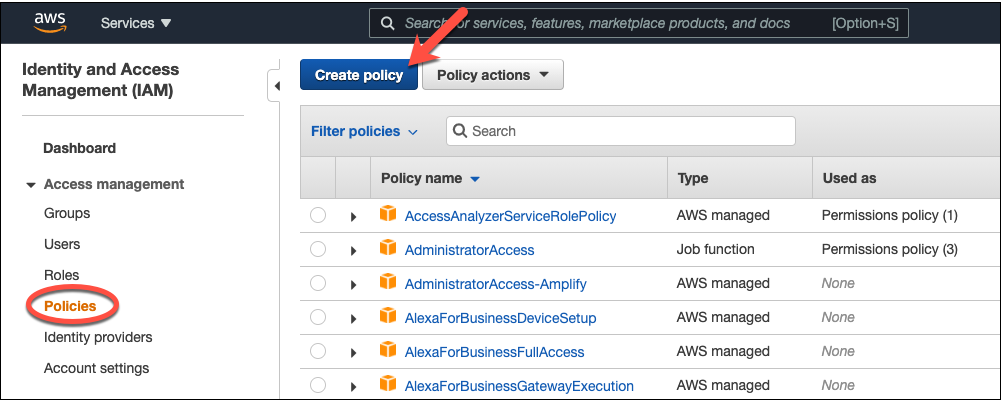Click AWS managed cell for AccessAnalyzerServiceRolePolicy

(x=723, y=216)
